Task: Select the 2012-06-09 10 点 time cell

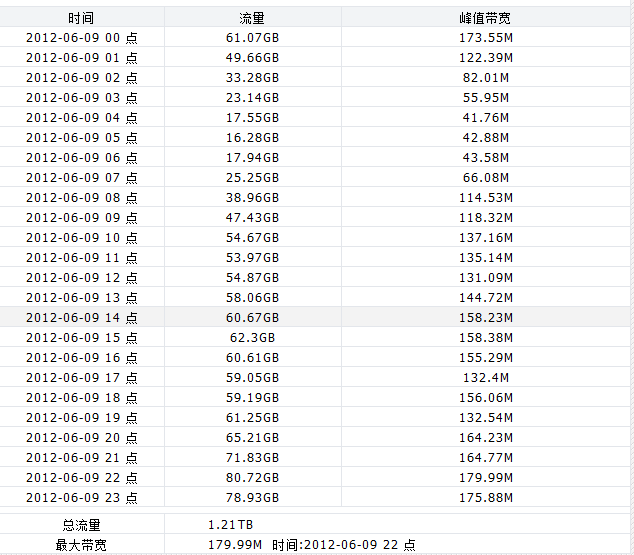Action: tap(82, 238)
